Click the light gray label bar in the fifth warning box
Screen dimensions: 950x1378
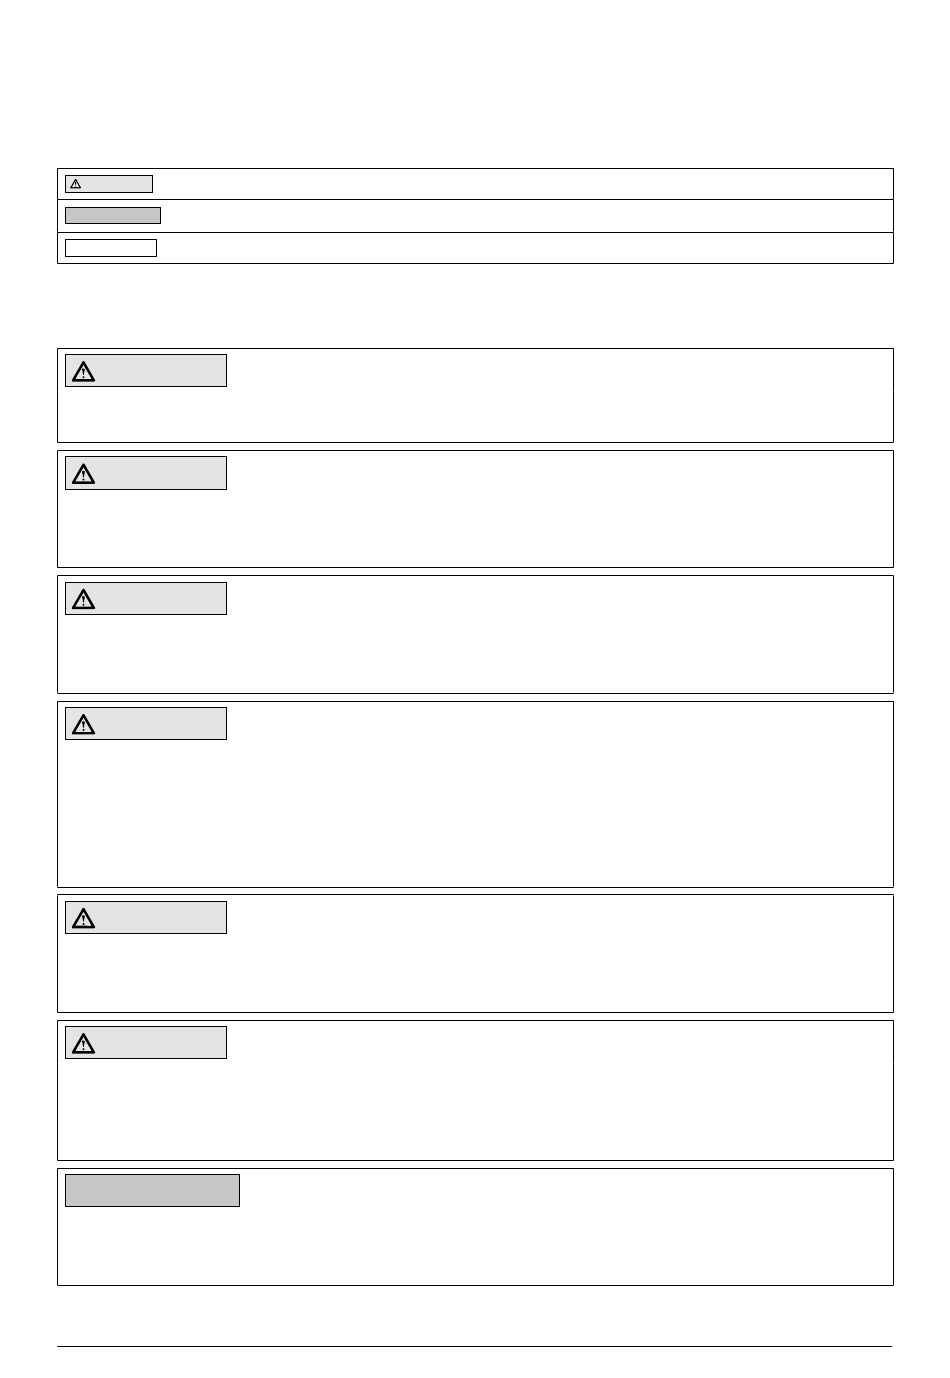tap(146, 917)
